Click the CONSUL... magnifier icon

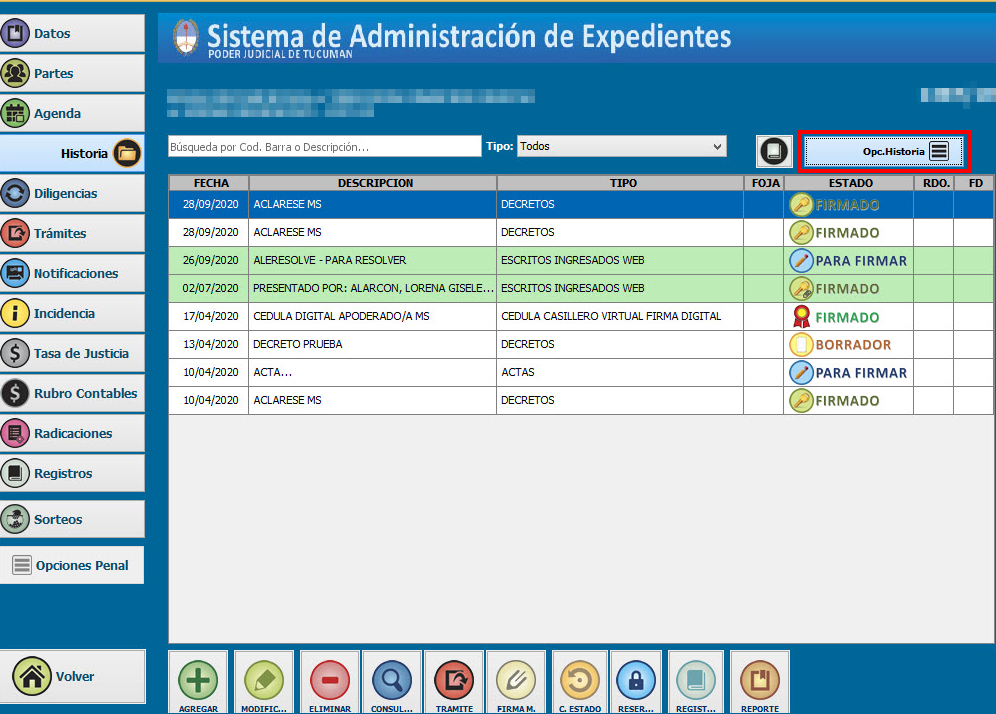point(392,680)
